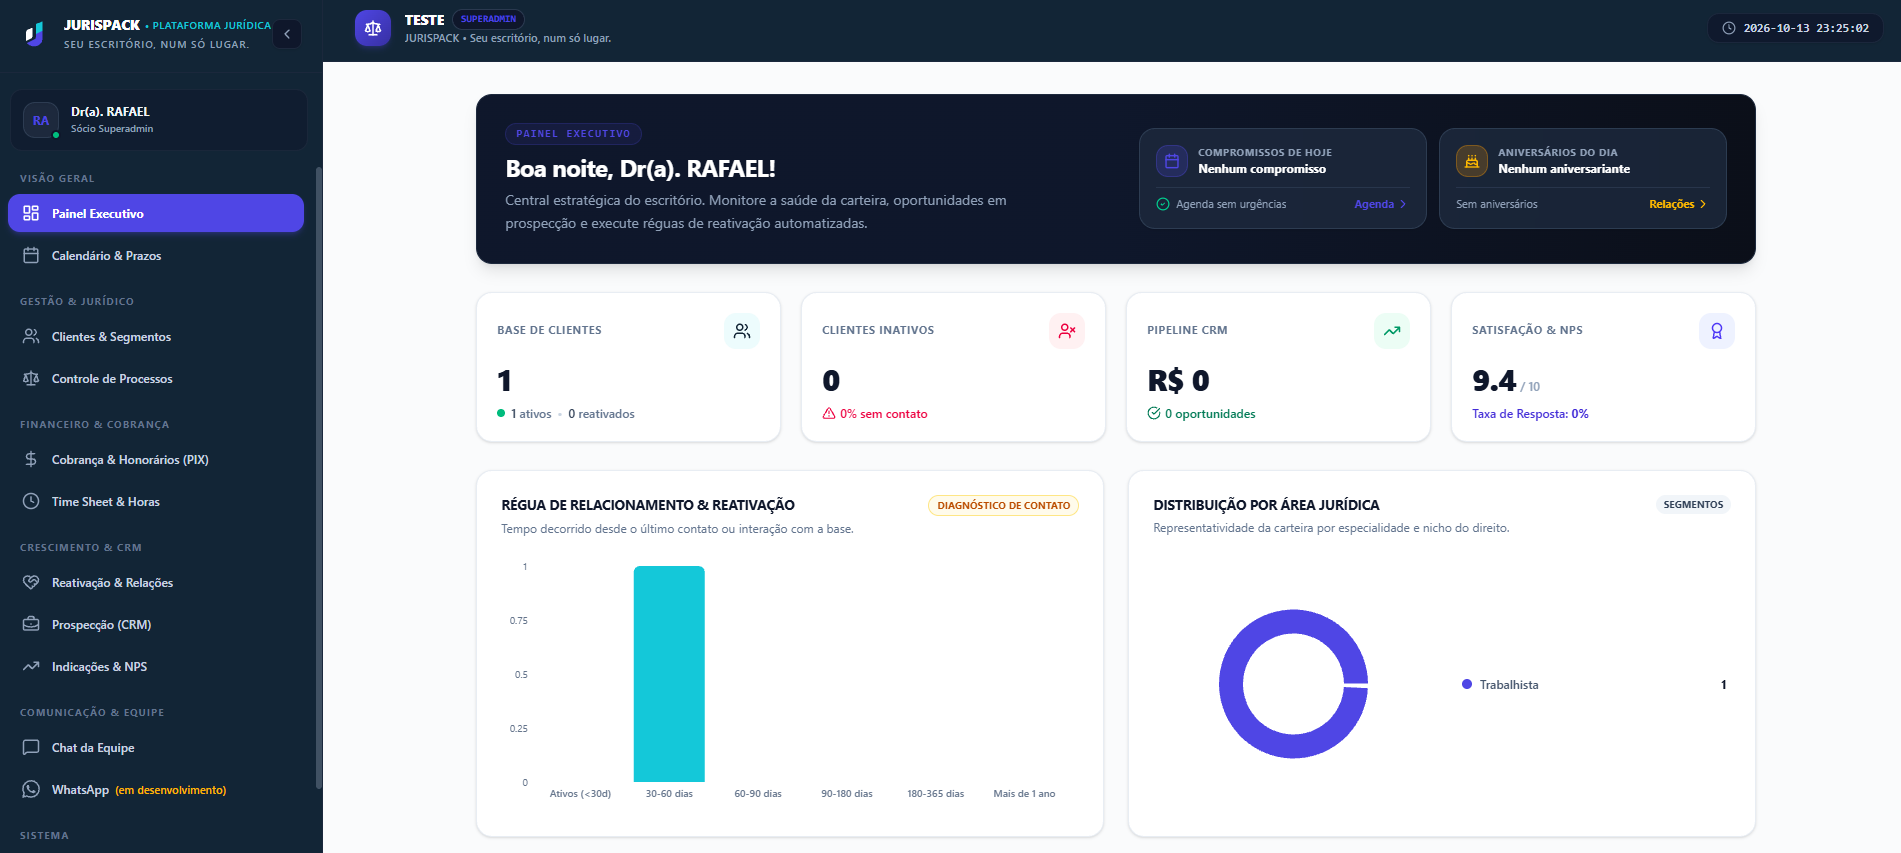Click the Trabalhista legend color dot
This screenshot has height=853, width=1901.
1467,684
